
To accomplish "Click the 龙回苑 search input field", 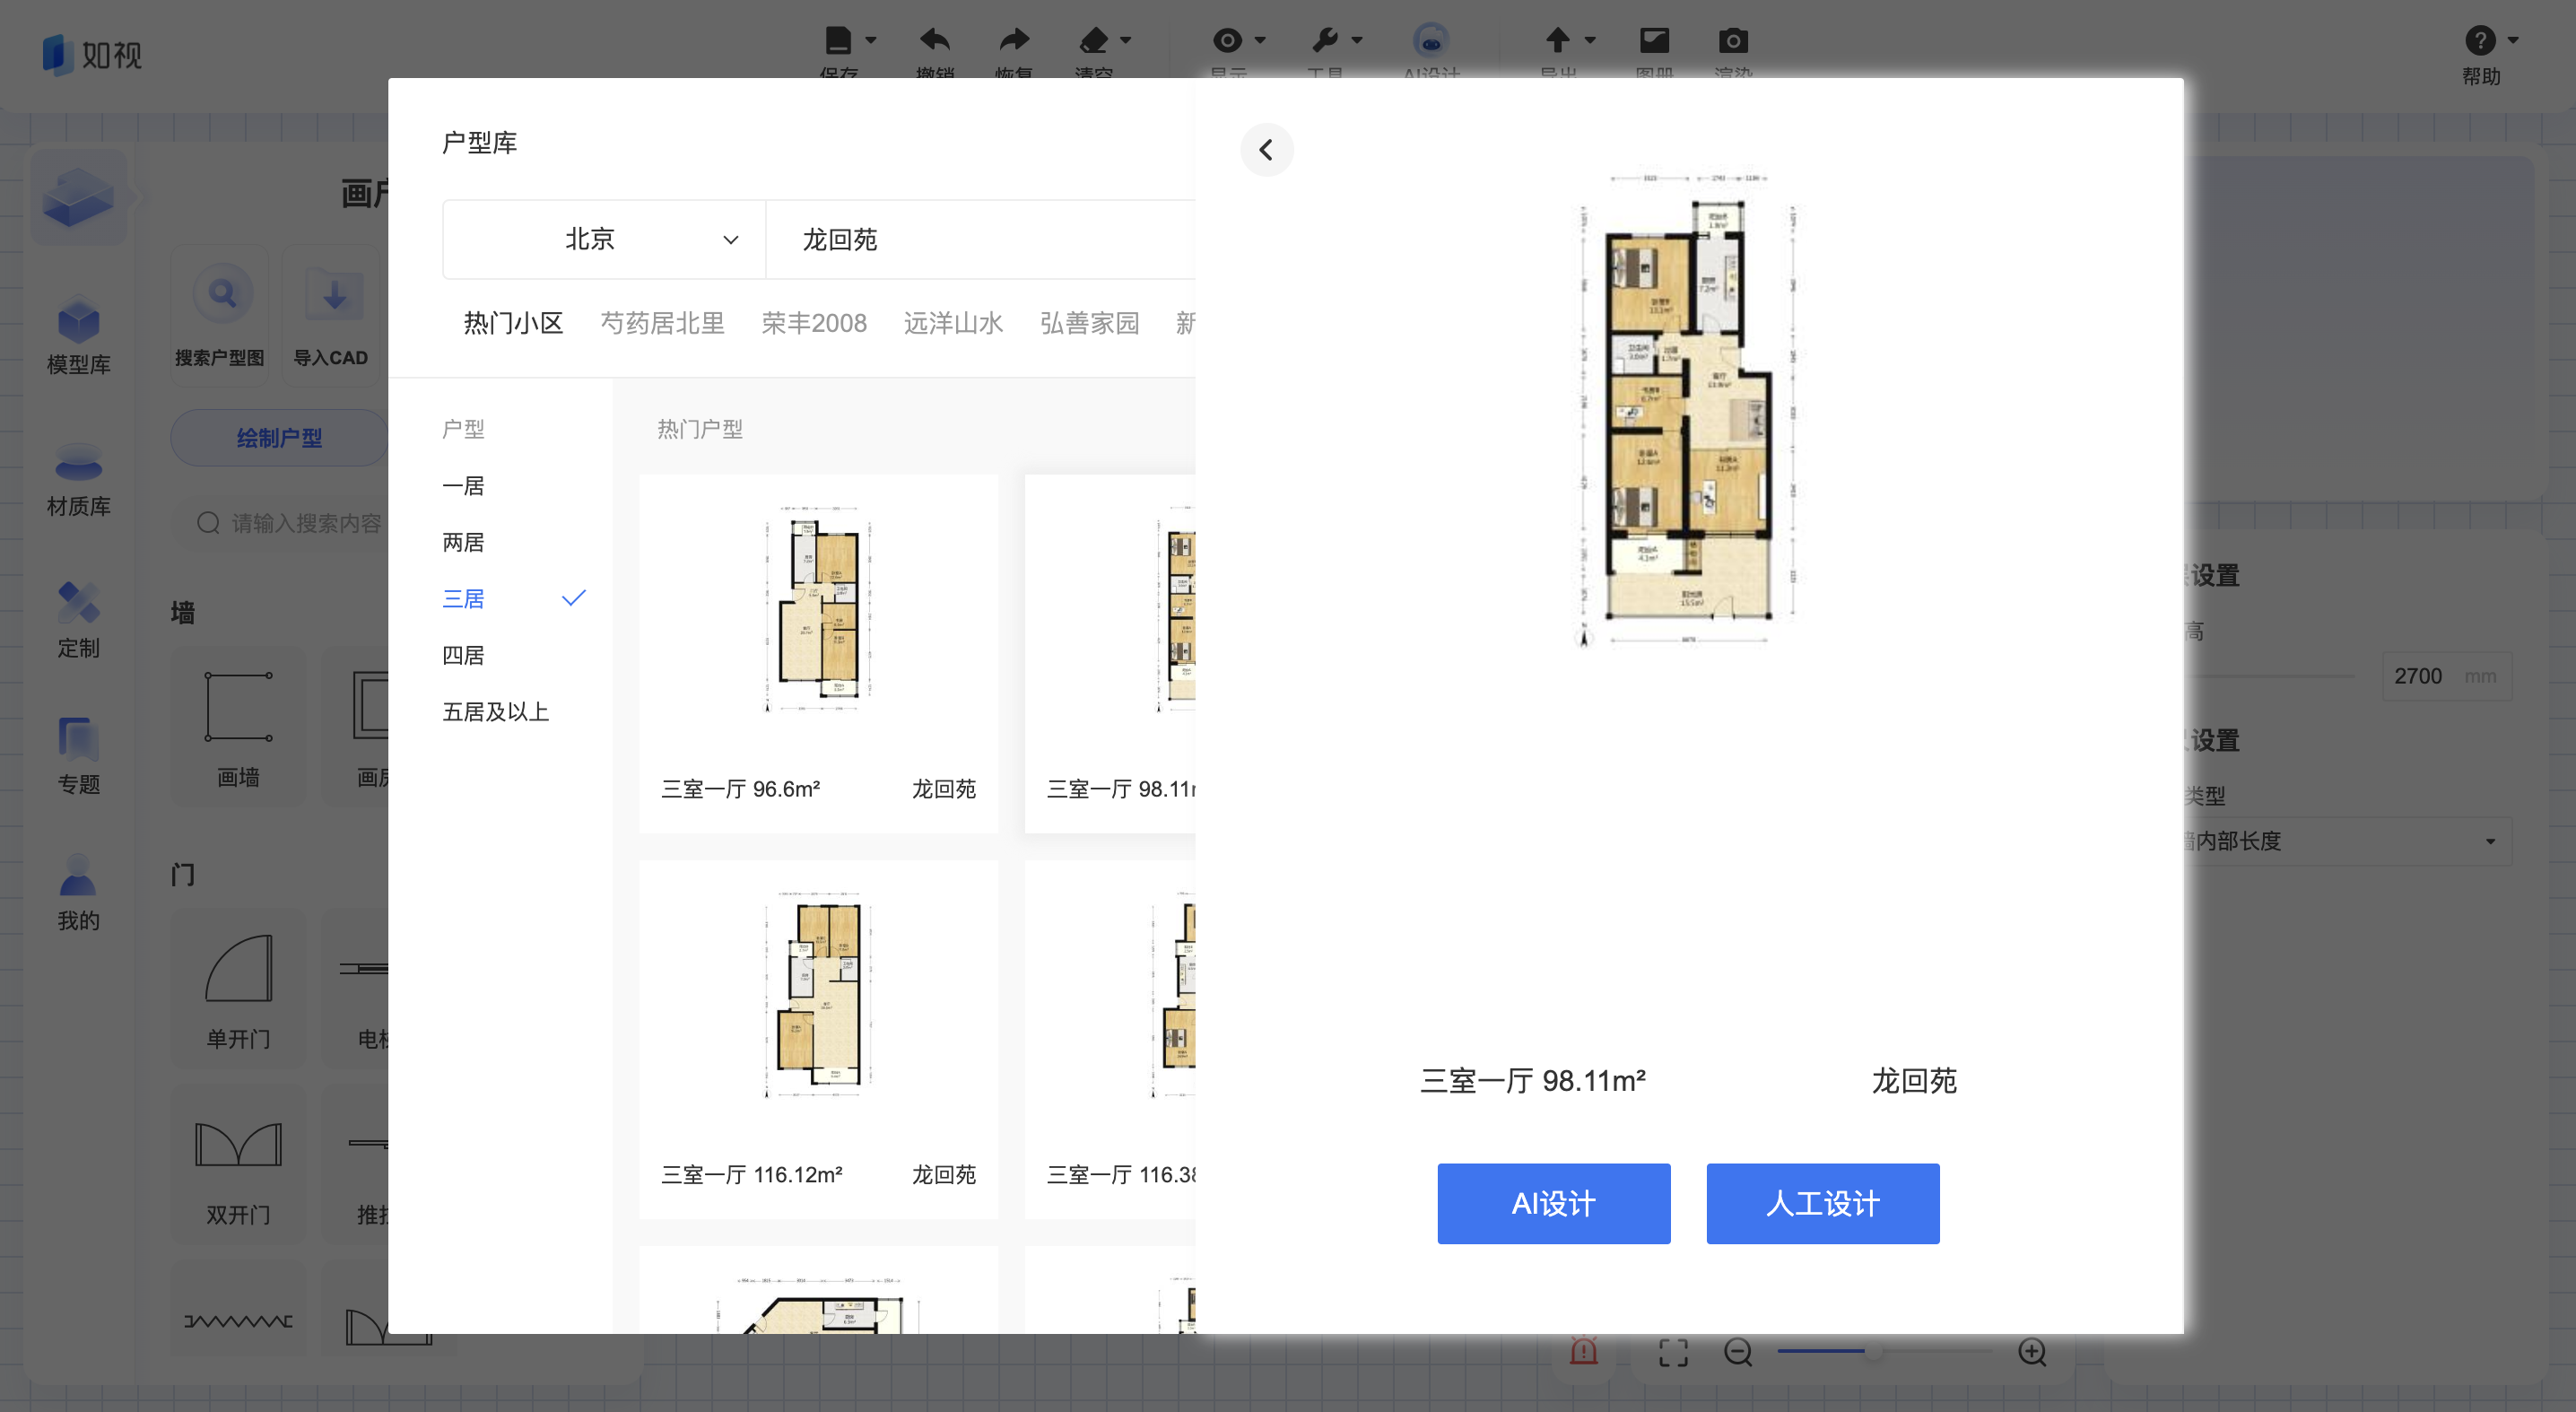I will [x=980, y=240].
